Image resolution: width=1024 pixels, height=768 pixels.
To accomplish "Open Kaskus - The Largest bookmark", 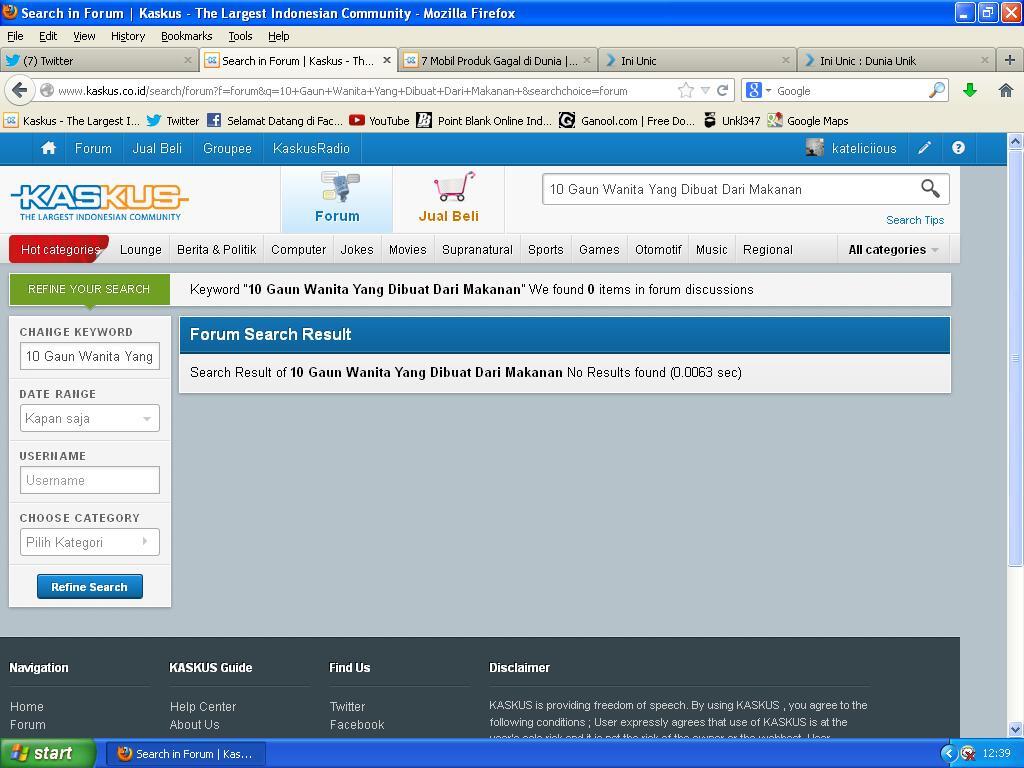I will point(71,121).
